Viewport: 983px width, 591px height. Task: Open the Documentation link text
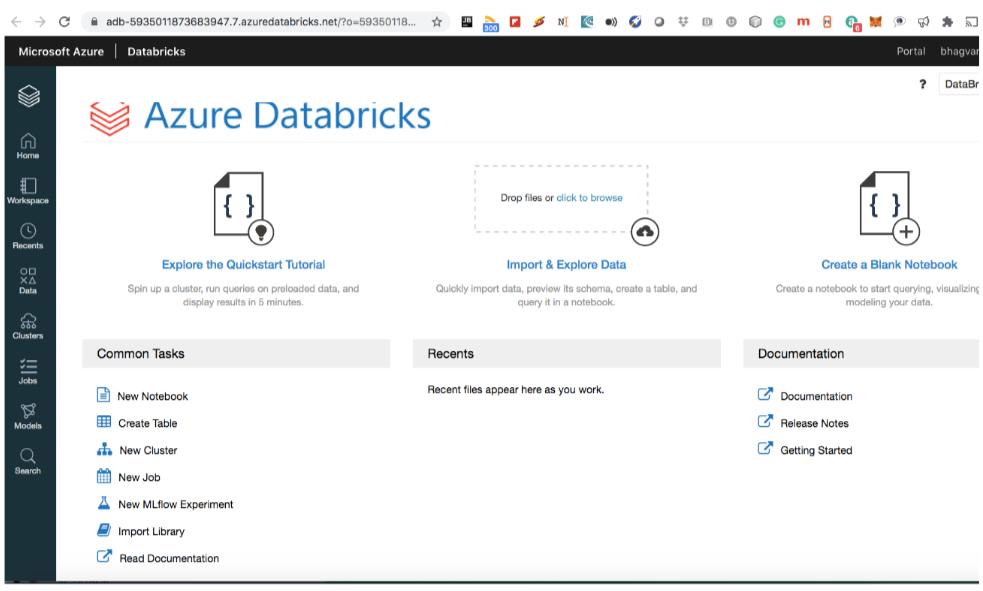point(816,396)
